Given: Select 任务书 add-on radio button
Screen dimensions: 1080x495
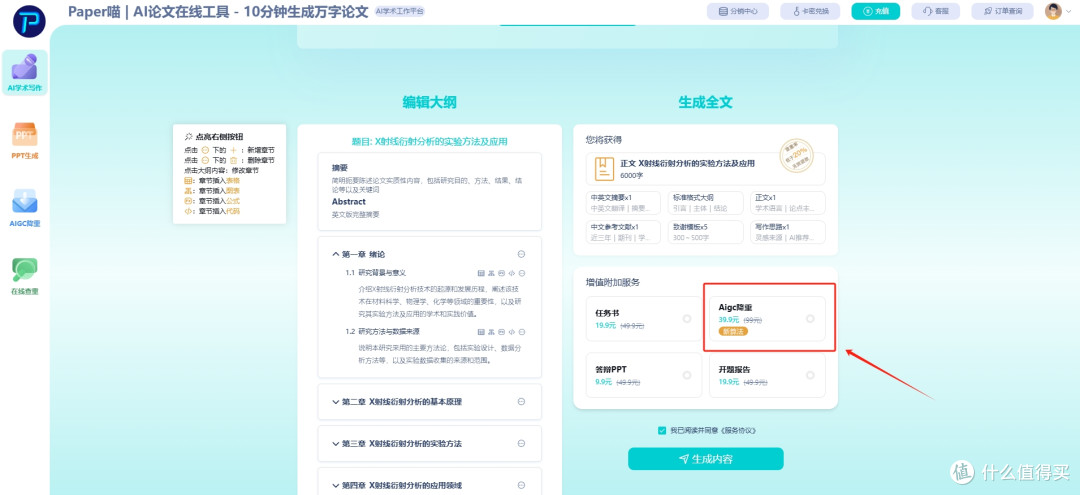Looking at the screenshot, I should (x=687, y=319).
